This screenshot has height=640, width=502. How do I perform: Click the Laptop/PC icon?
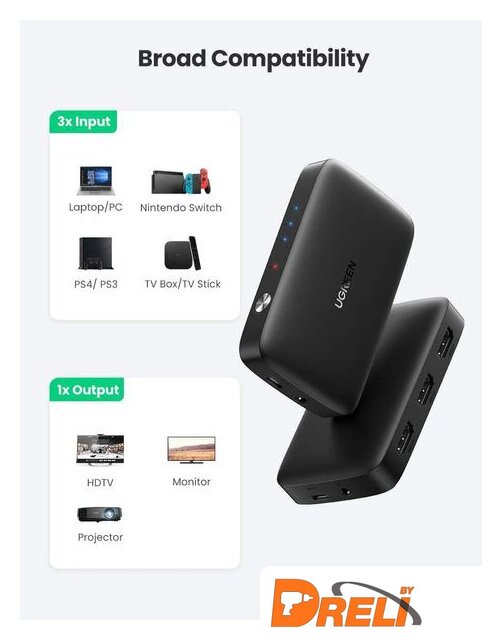pyautogui.click(x=95, y=180)
